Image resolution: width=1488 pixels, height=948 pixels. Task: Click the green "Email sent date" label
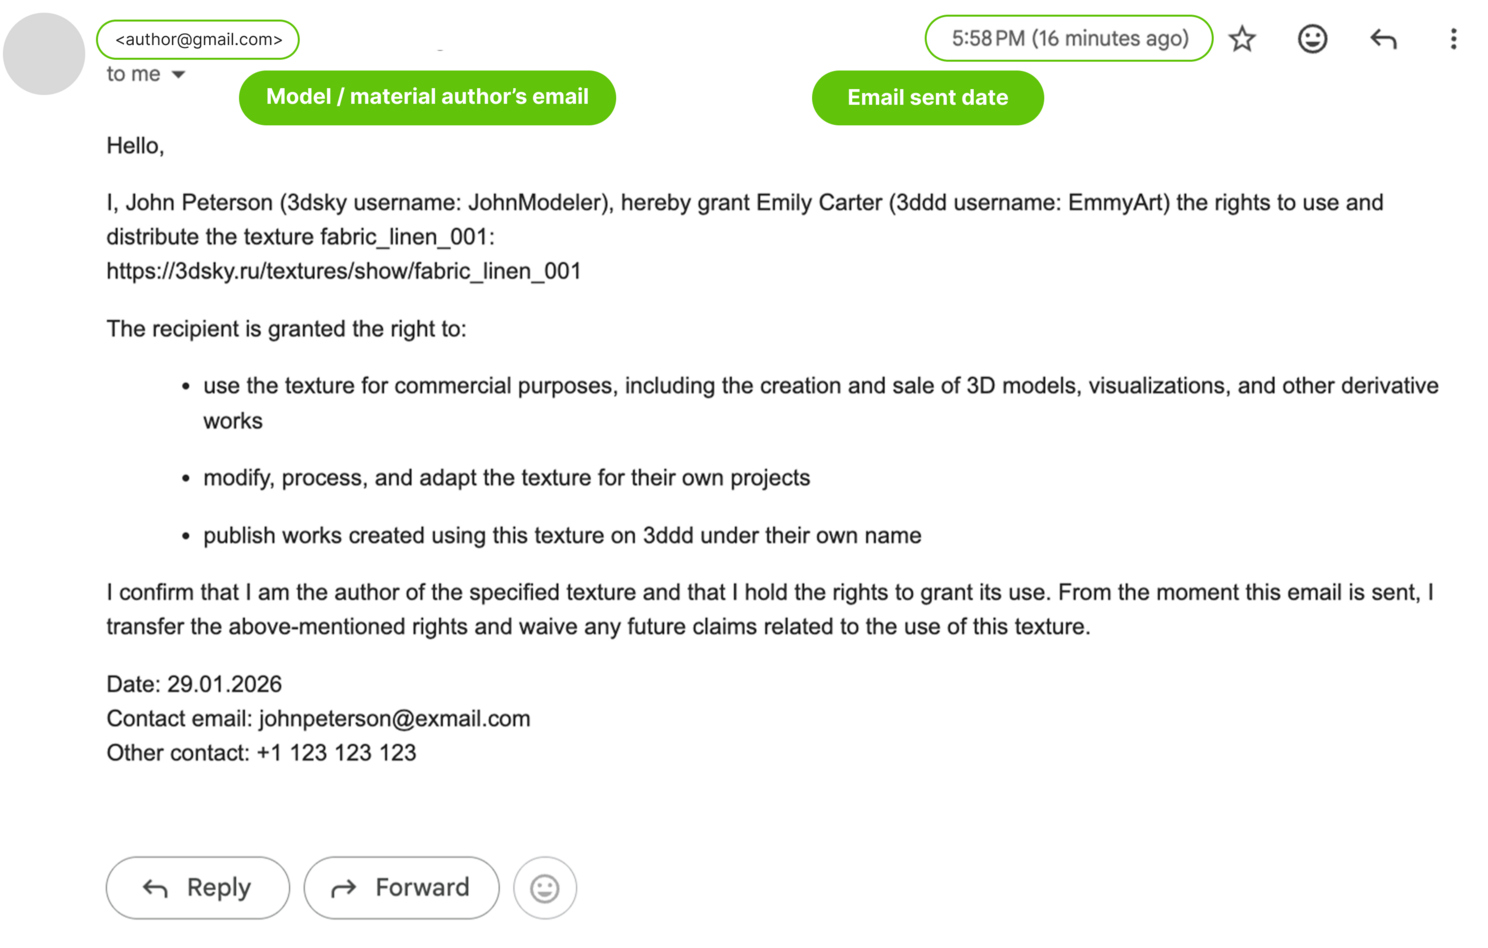pyautogui.click(x=927, y=98)
